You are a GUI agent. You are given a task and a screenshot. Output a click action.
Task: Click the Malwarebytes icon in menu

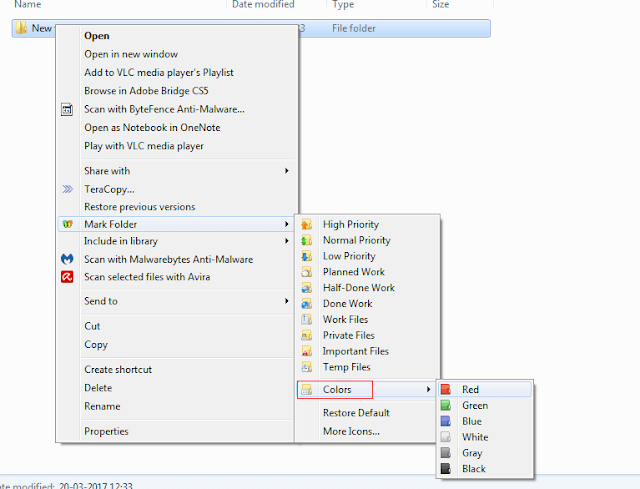pyautogui.click(x=67, y=259)
